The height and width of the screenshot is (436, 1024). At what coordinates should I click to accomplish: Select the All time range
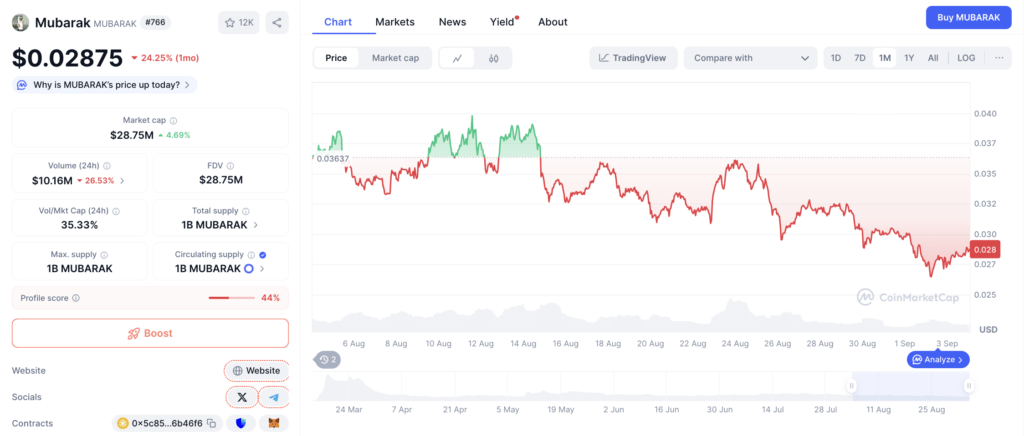tap(933, 58)
